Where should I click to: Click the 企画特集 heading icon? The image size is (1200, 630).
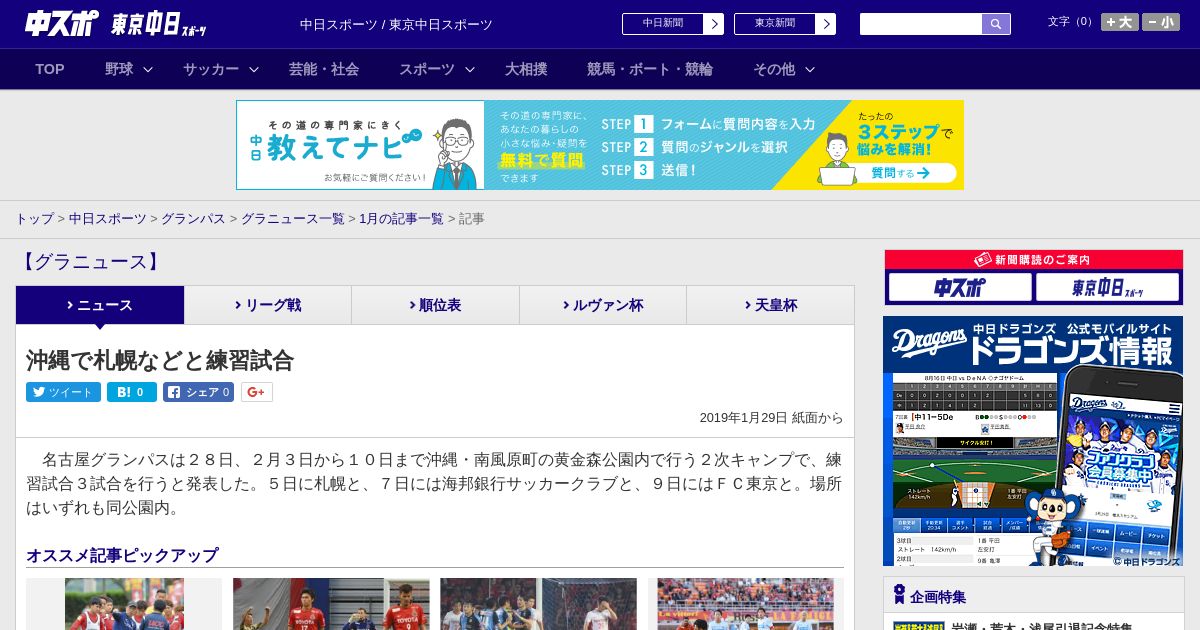(x=899, y=596)
